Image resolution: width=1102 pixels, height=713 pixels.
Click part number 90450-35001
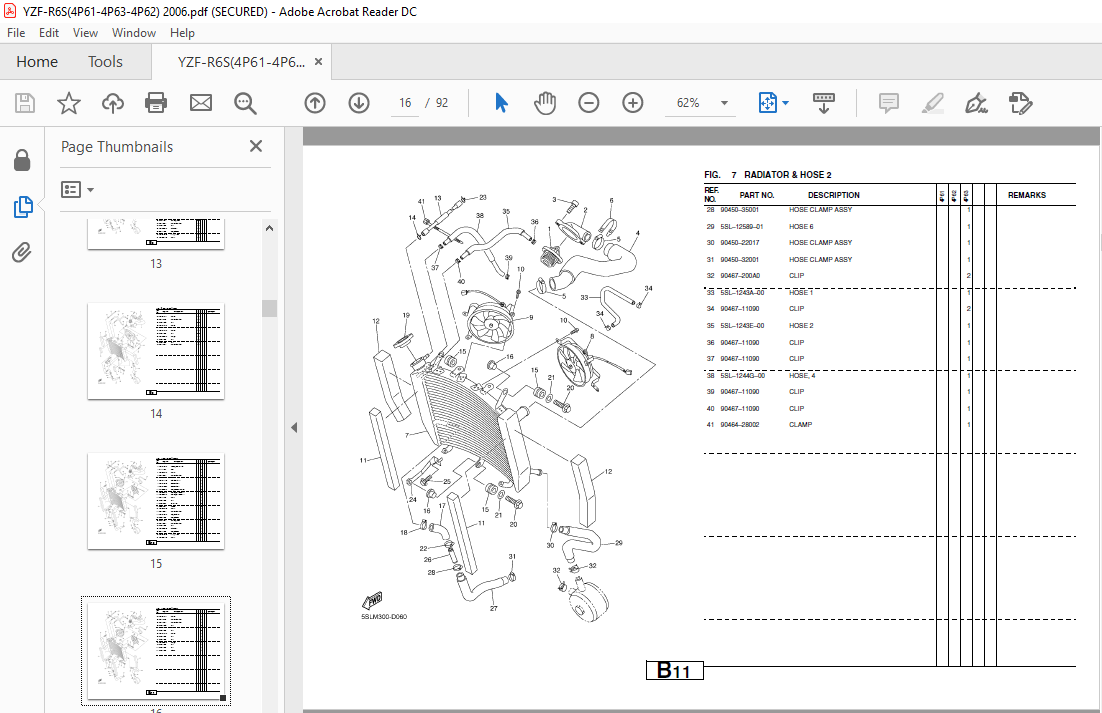click(739, 210)
